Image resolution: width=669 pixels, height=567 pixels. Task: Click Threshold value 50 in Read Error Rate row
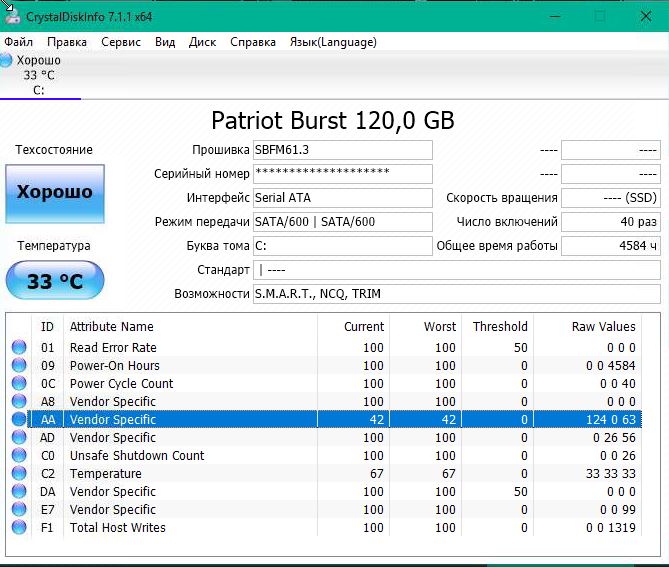click(x=521, y=347)
